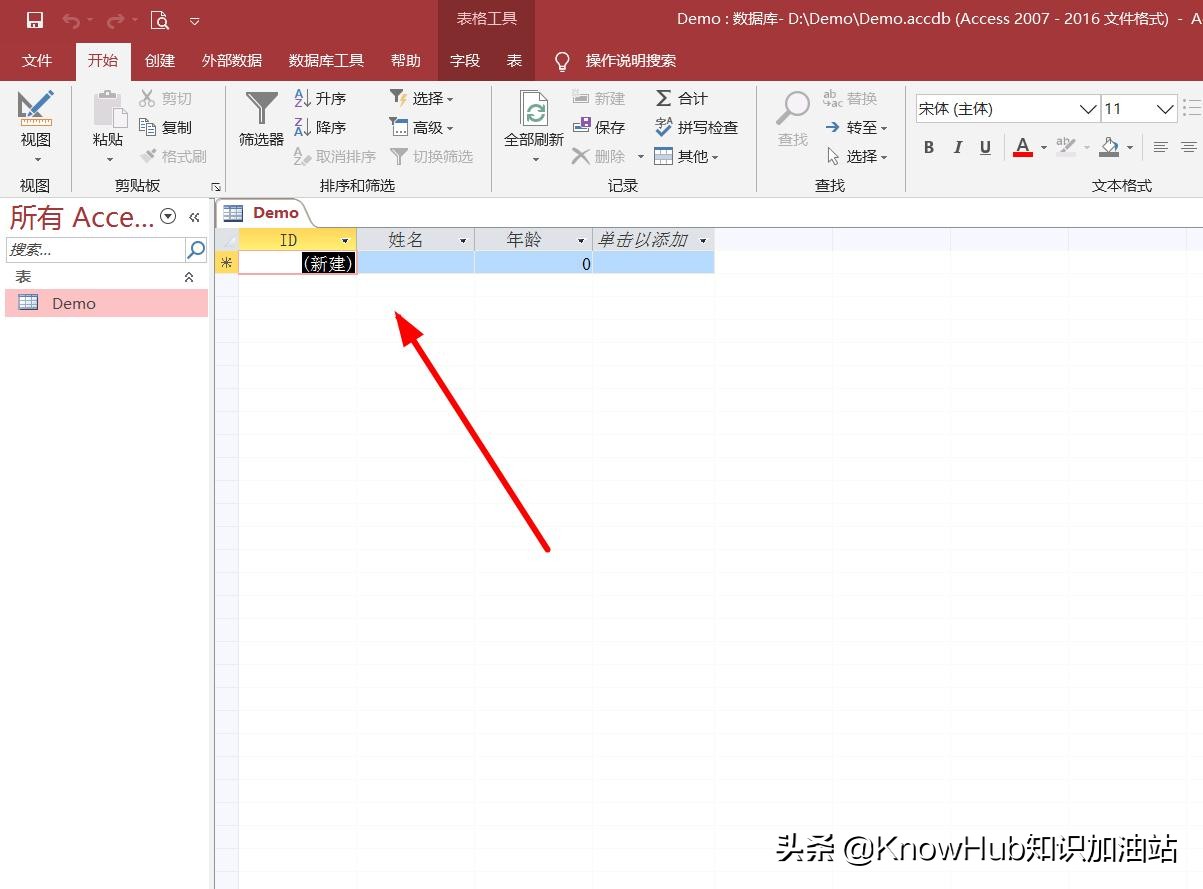Open the 姓名 column header dropdown arrow
This screenshot has width=1203, height=889.
point(463,241)
